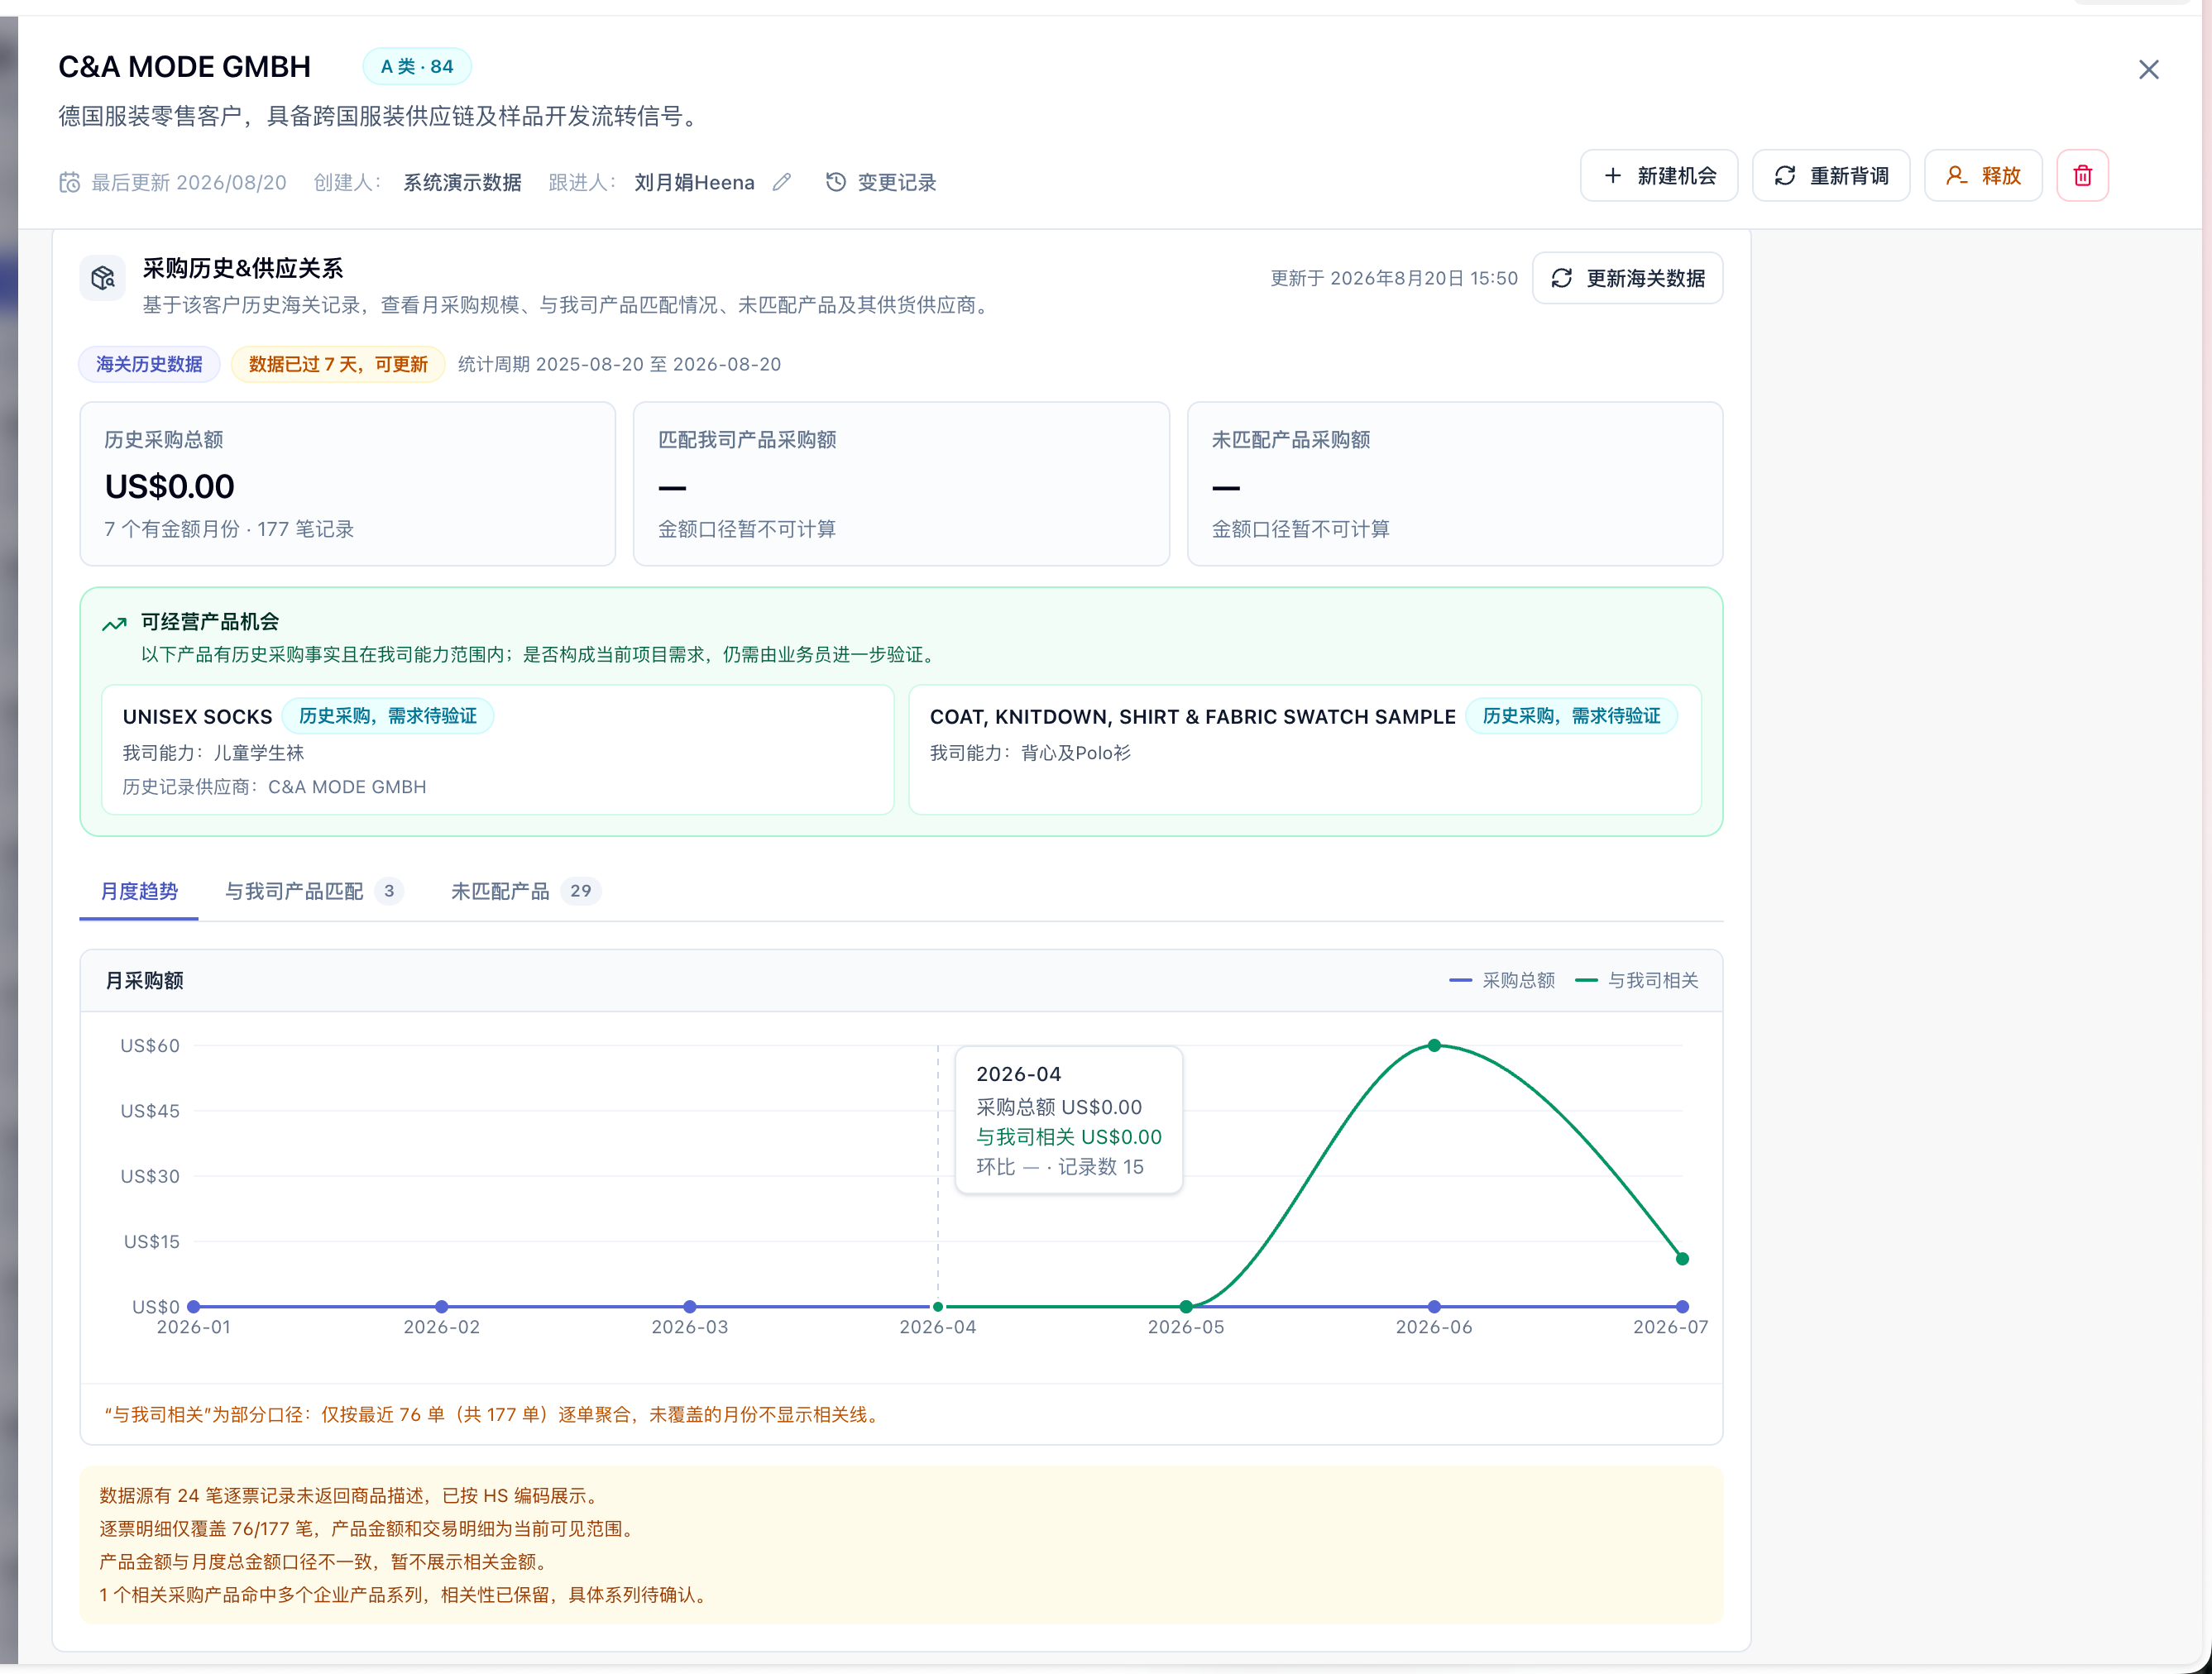Image resolution: width=2212 pixels, height=1674 pixels.
Task: Click the 我司能力: 儿童学生袜 line
Action: pyautogui.click(x=213, y=753)
